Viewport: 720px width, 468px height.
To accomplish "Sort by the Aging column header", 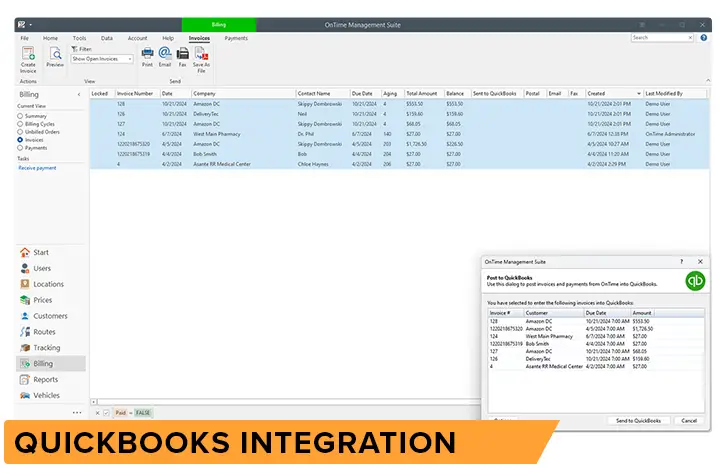I will pos(393,93).
